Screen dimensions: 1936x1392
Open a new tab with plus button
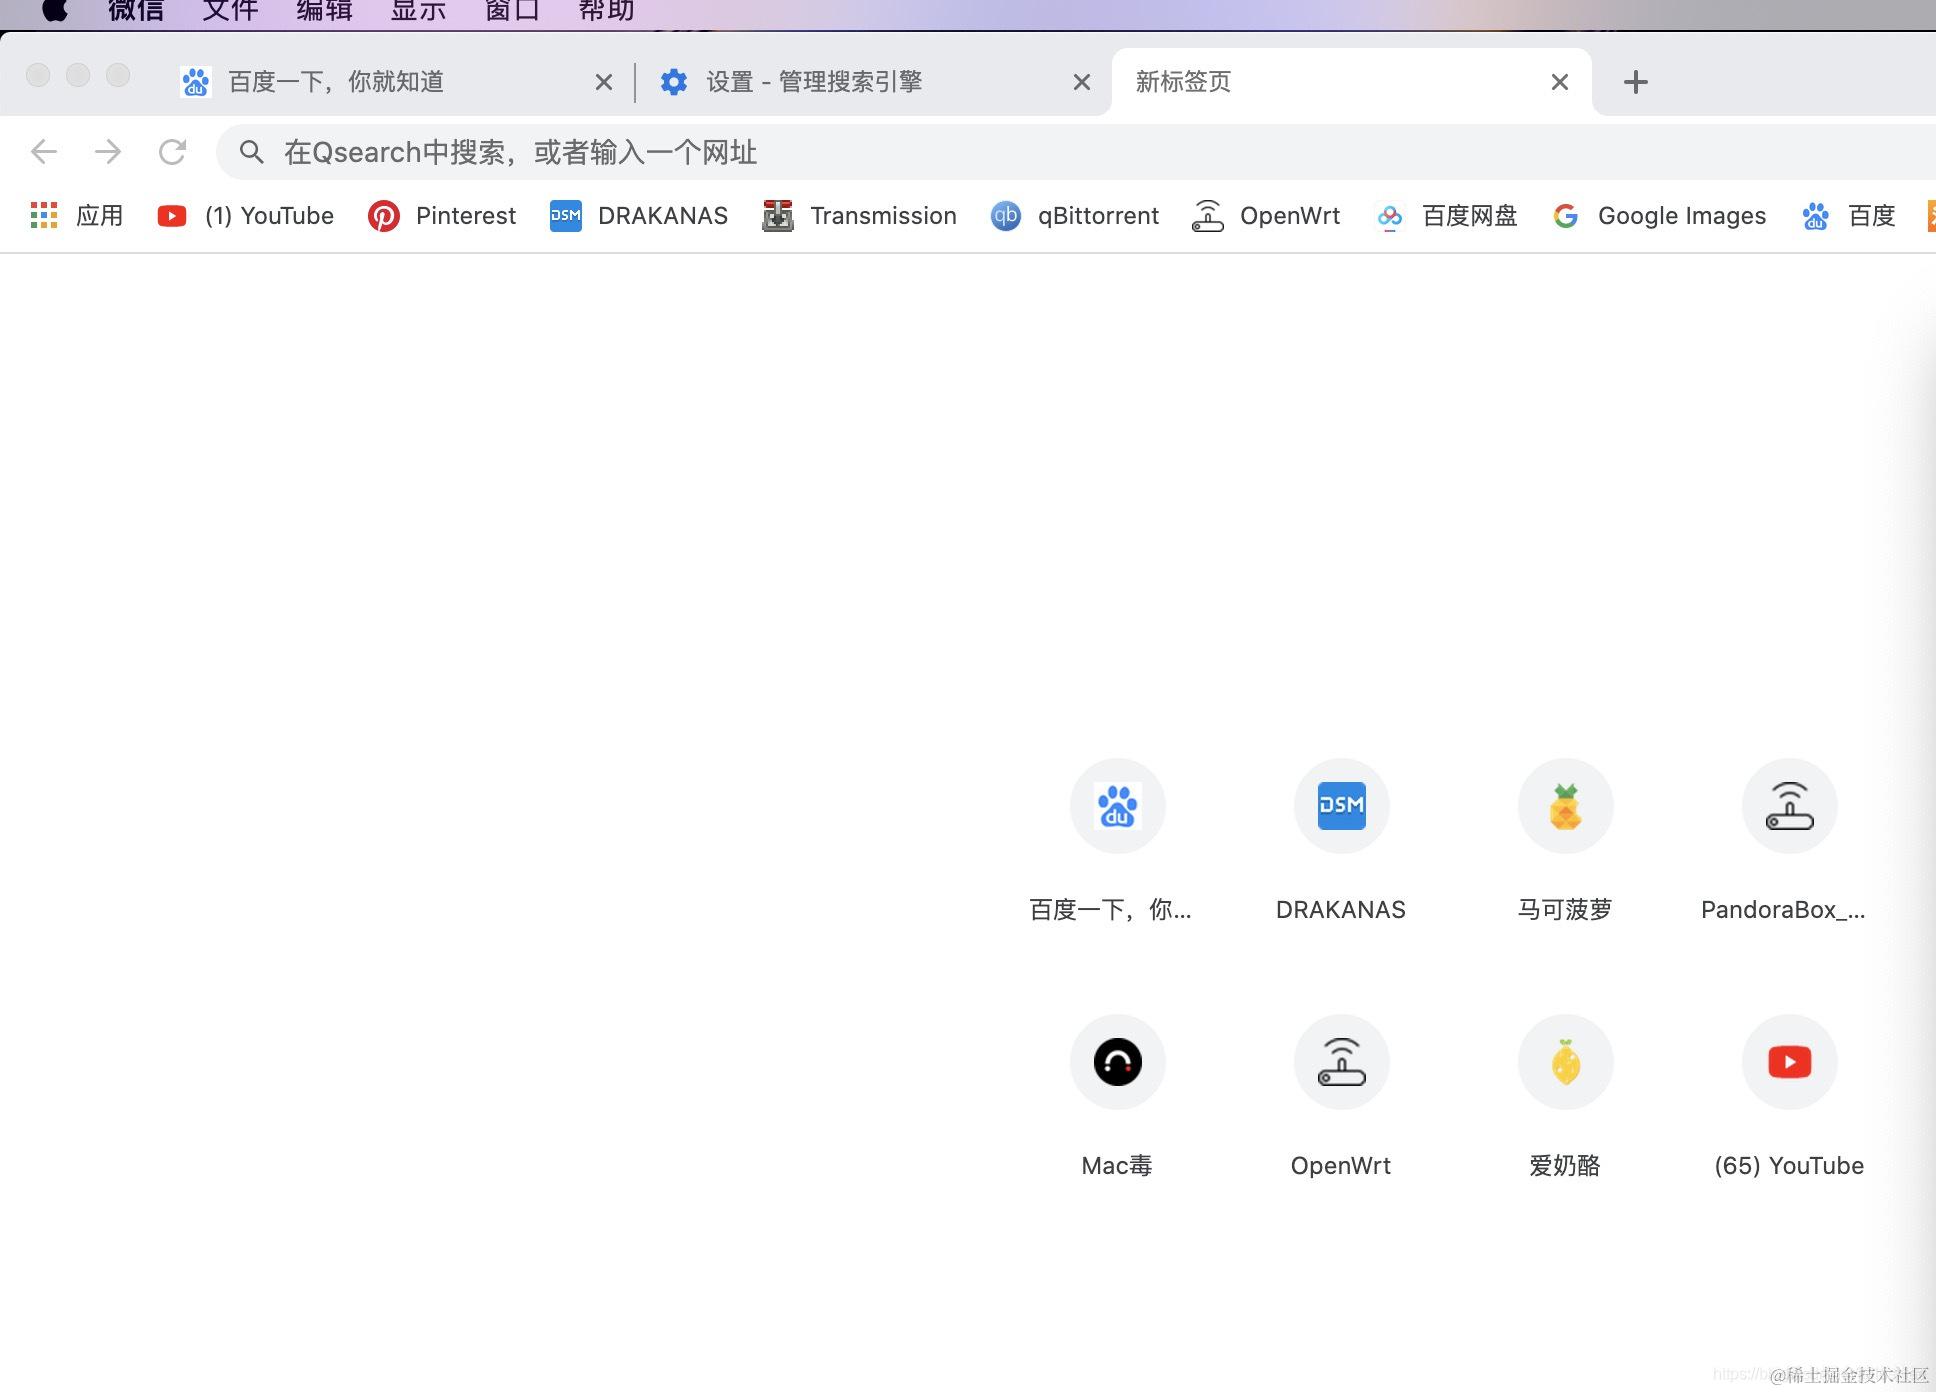(1635, 82)
